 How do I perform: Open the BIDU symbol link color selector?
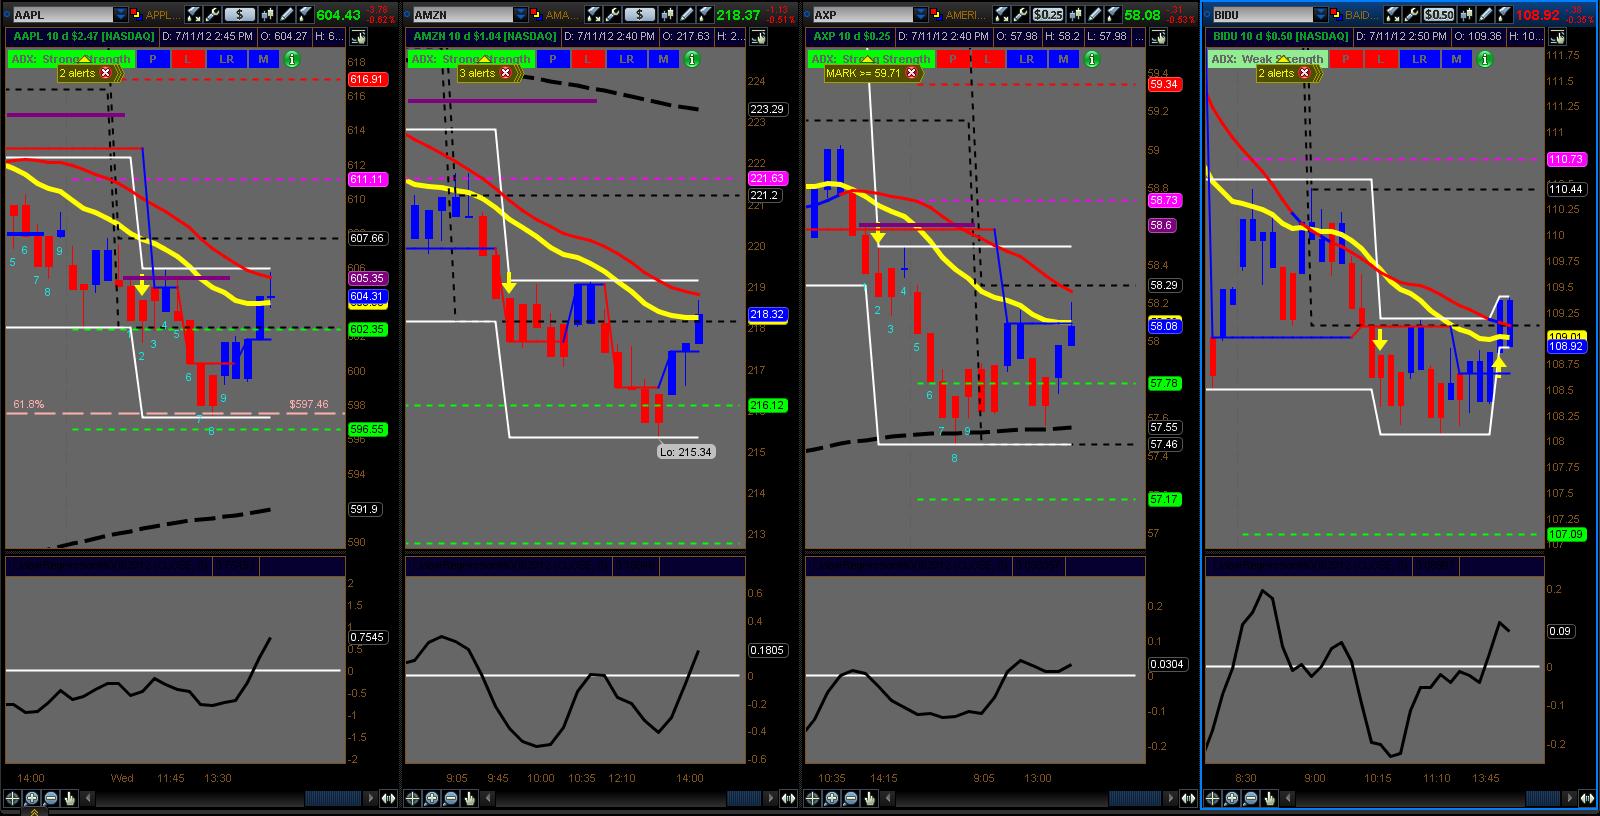tap(1336, 15)
